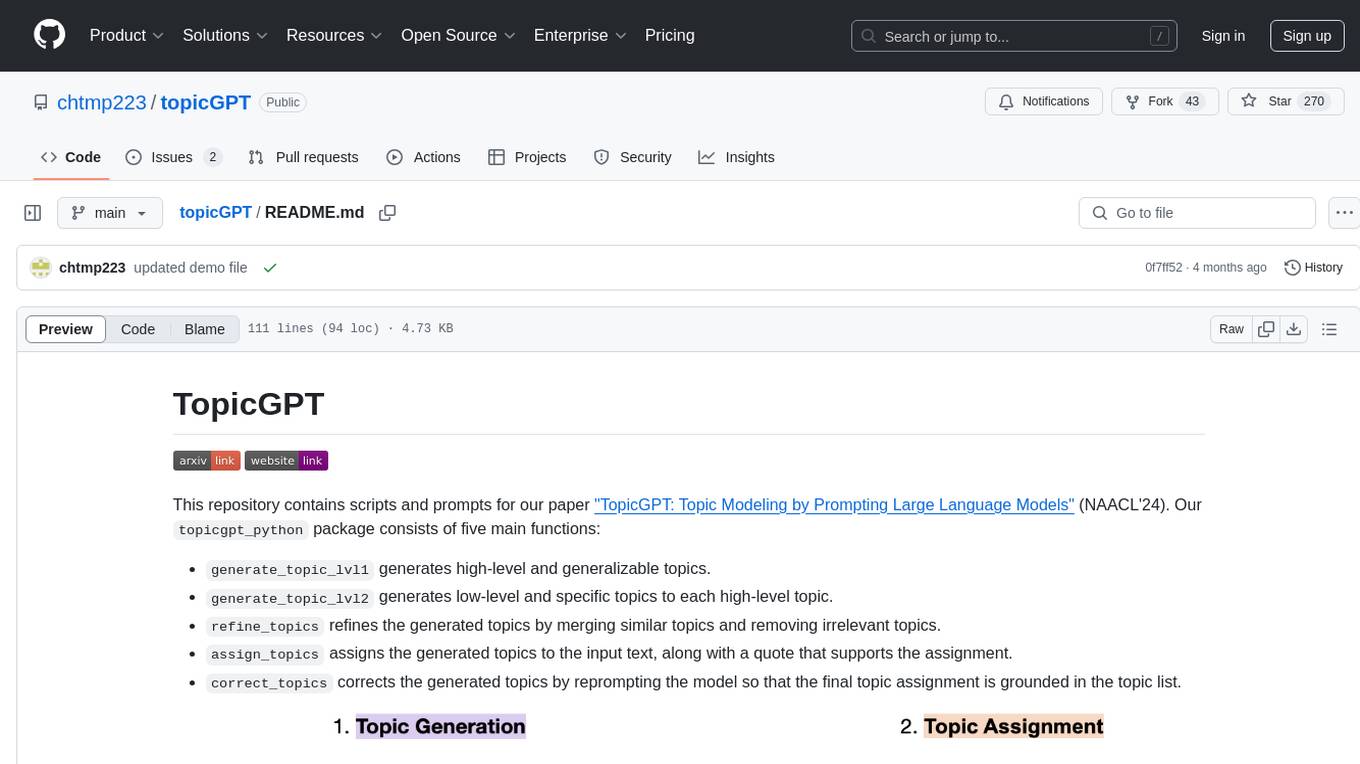Switch to Code view
This screenshot has width=1360, height=764.
point(138,329)
